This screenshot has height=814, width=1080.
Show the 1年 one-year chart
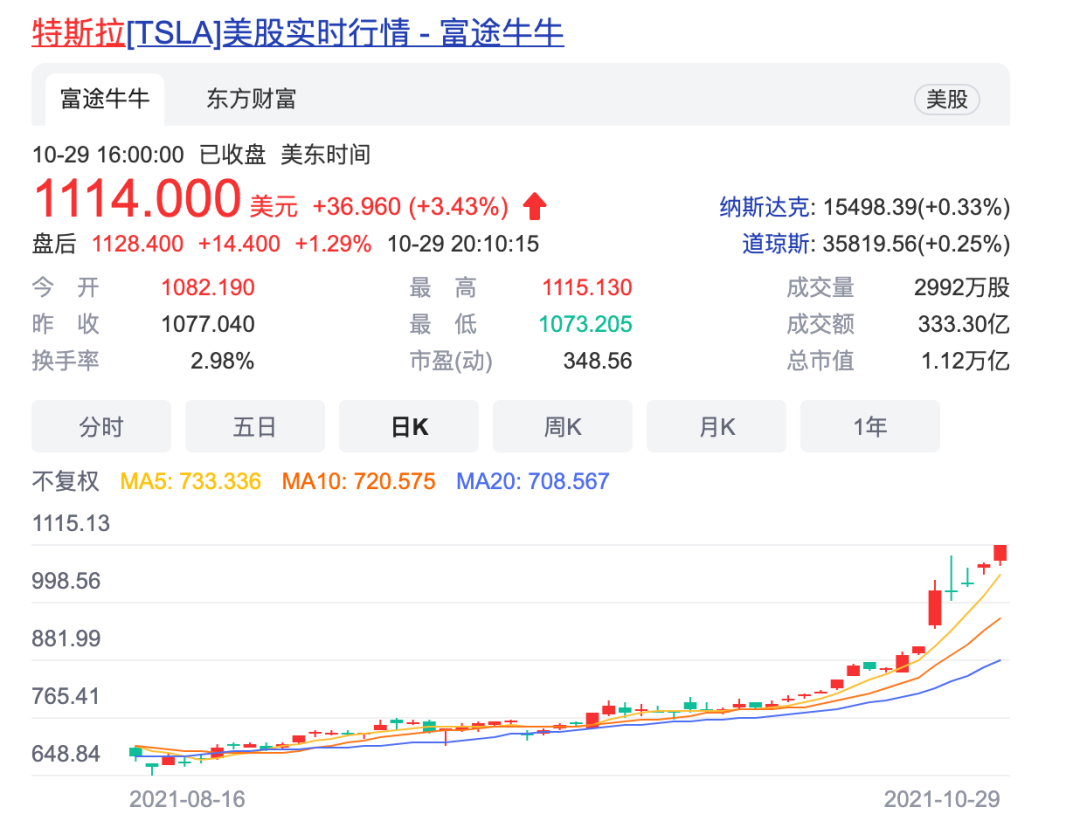870,427
